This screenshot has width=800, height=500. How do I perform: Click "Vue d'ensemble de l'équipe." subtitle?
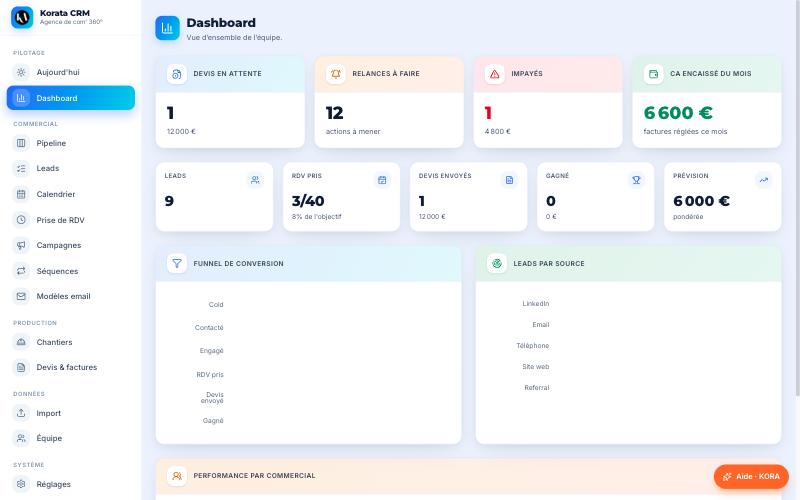point(234,38)
